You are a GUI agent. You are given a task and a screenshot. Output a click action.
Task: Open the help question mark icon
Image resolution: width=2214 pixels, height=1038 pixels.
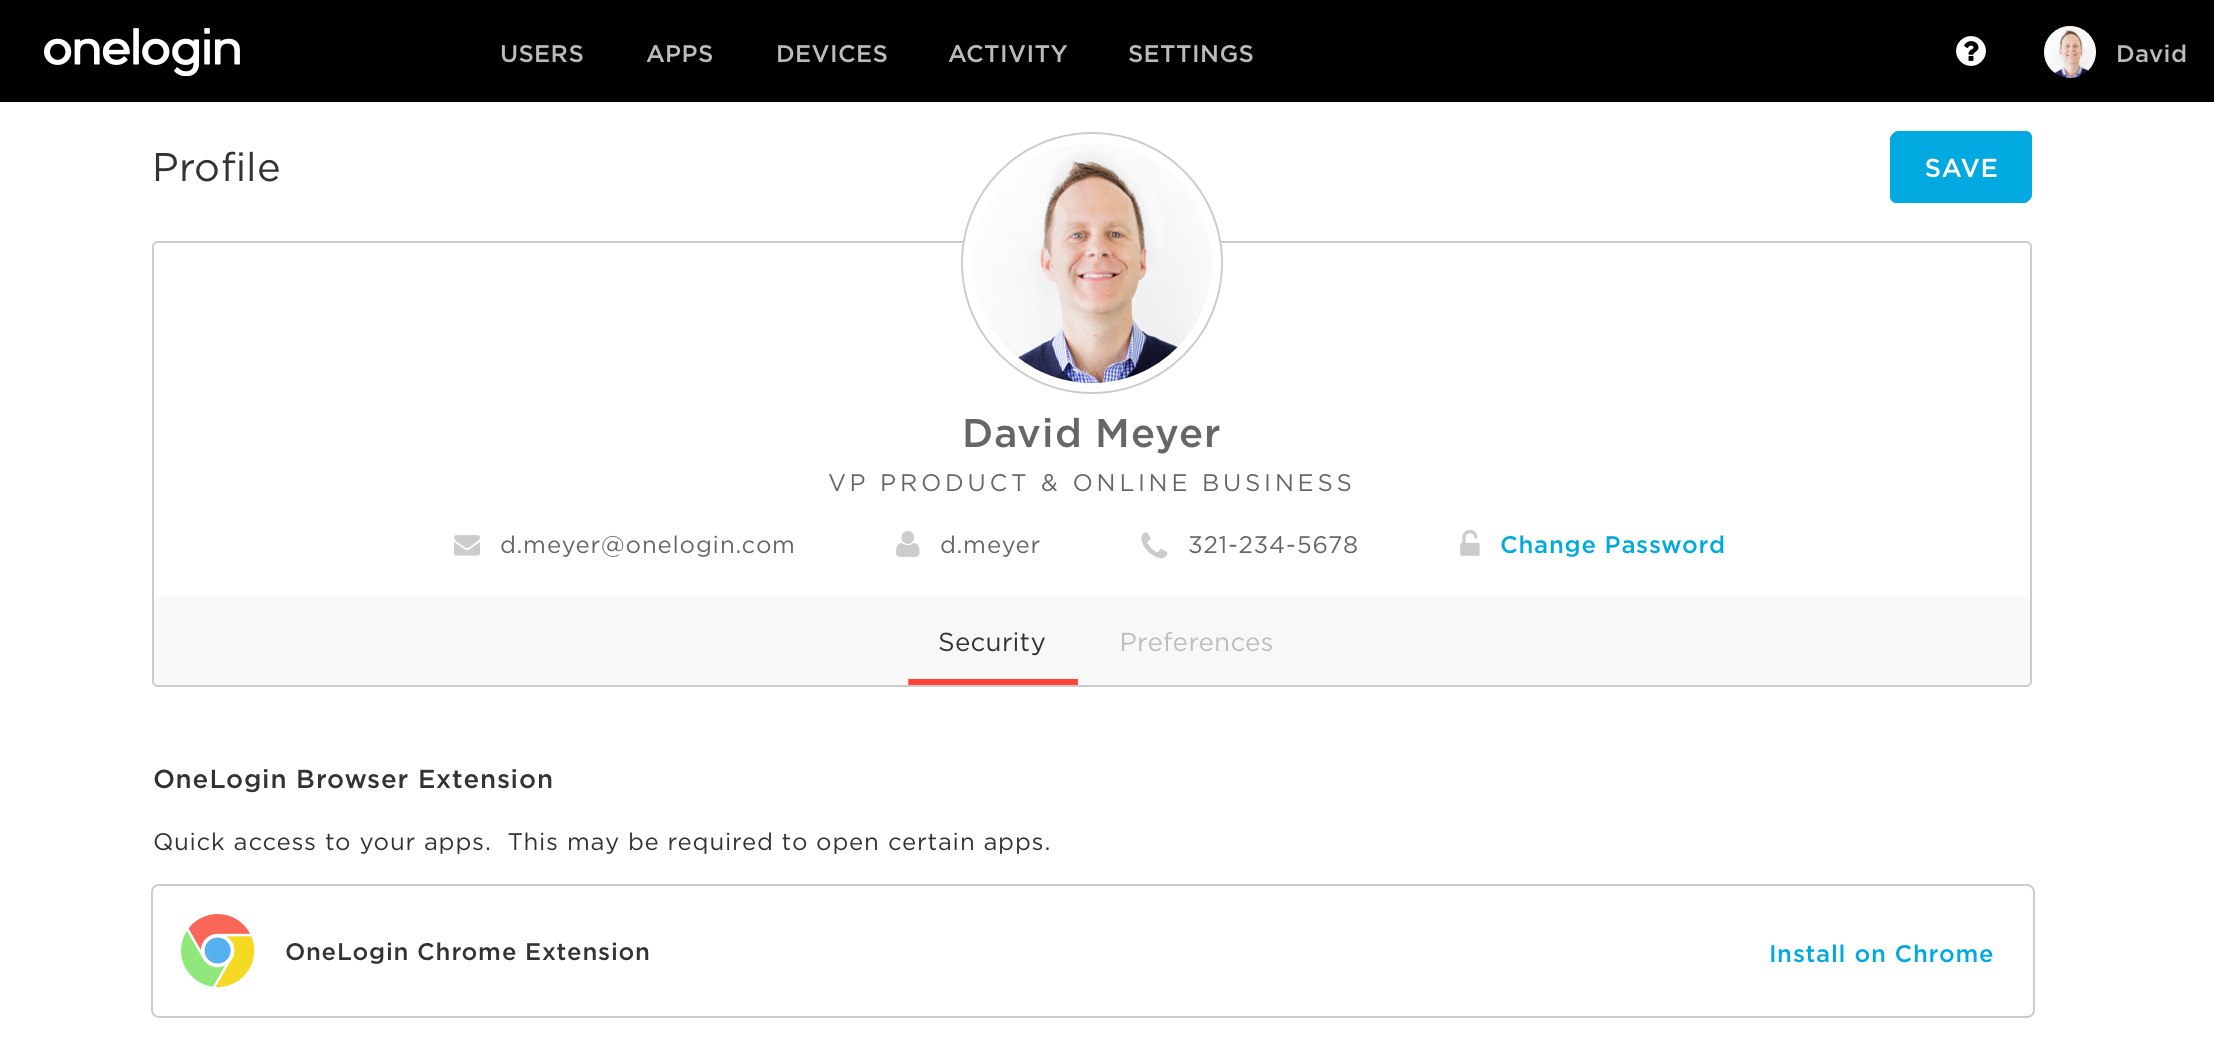tap(1970, 51)
